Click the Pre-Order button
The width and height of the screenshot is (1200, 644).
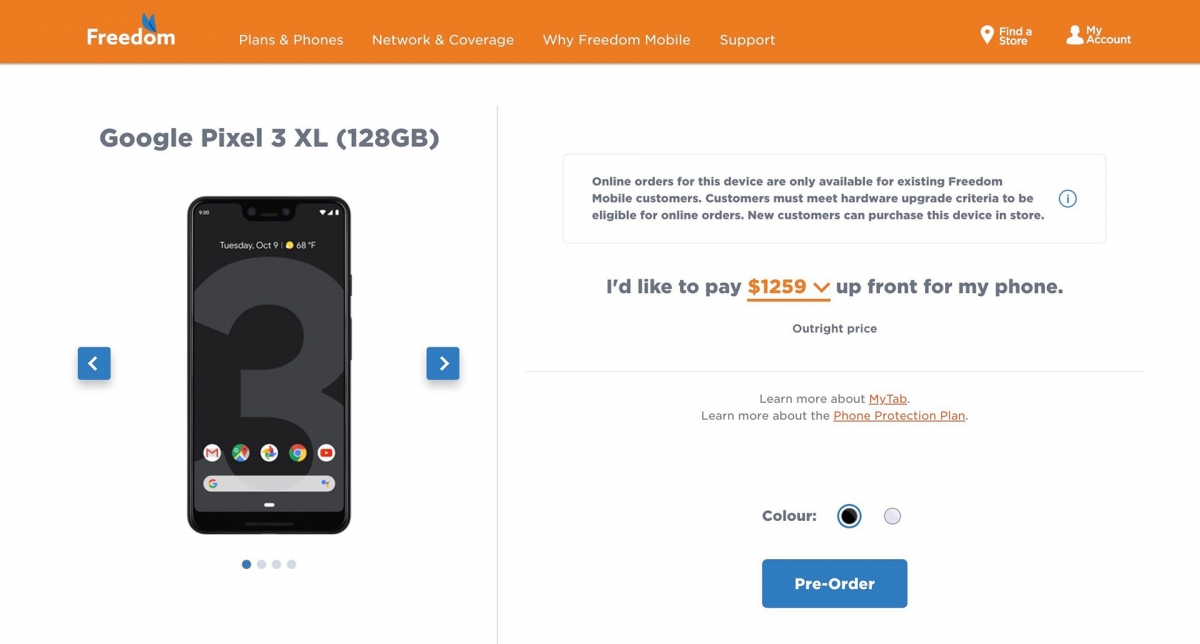click(834, 583)
